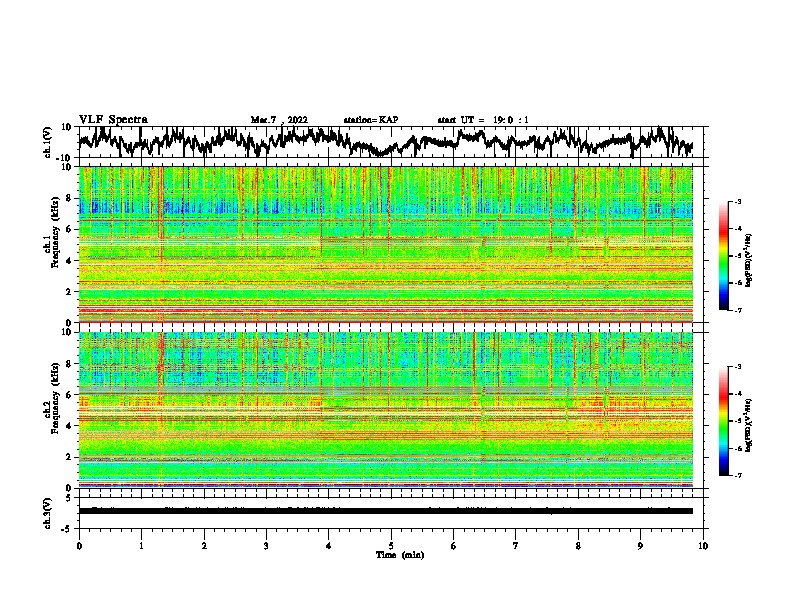Click the "-7" label on ch.2 color bar
Image resolution: width=792 pixels, height=612 pixels.
click(737, 475)
